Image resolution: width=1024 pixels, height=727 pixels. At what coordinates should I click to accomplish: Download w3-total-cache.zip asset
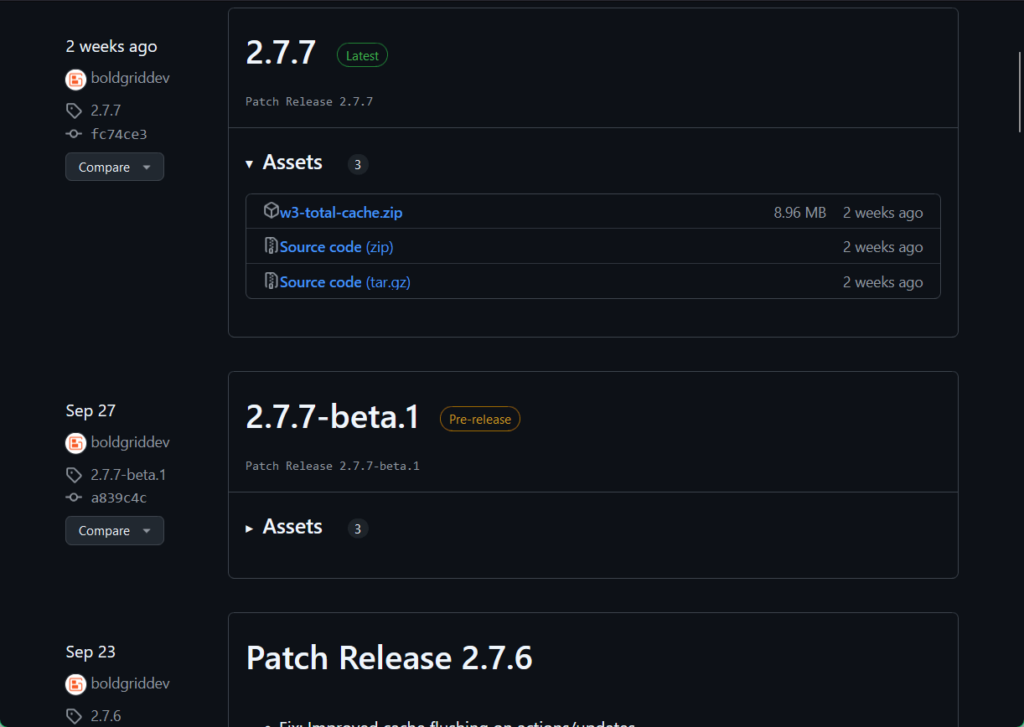[341, 212]
